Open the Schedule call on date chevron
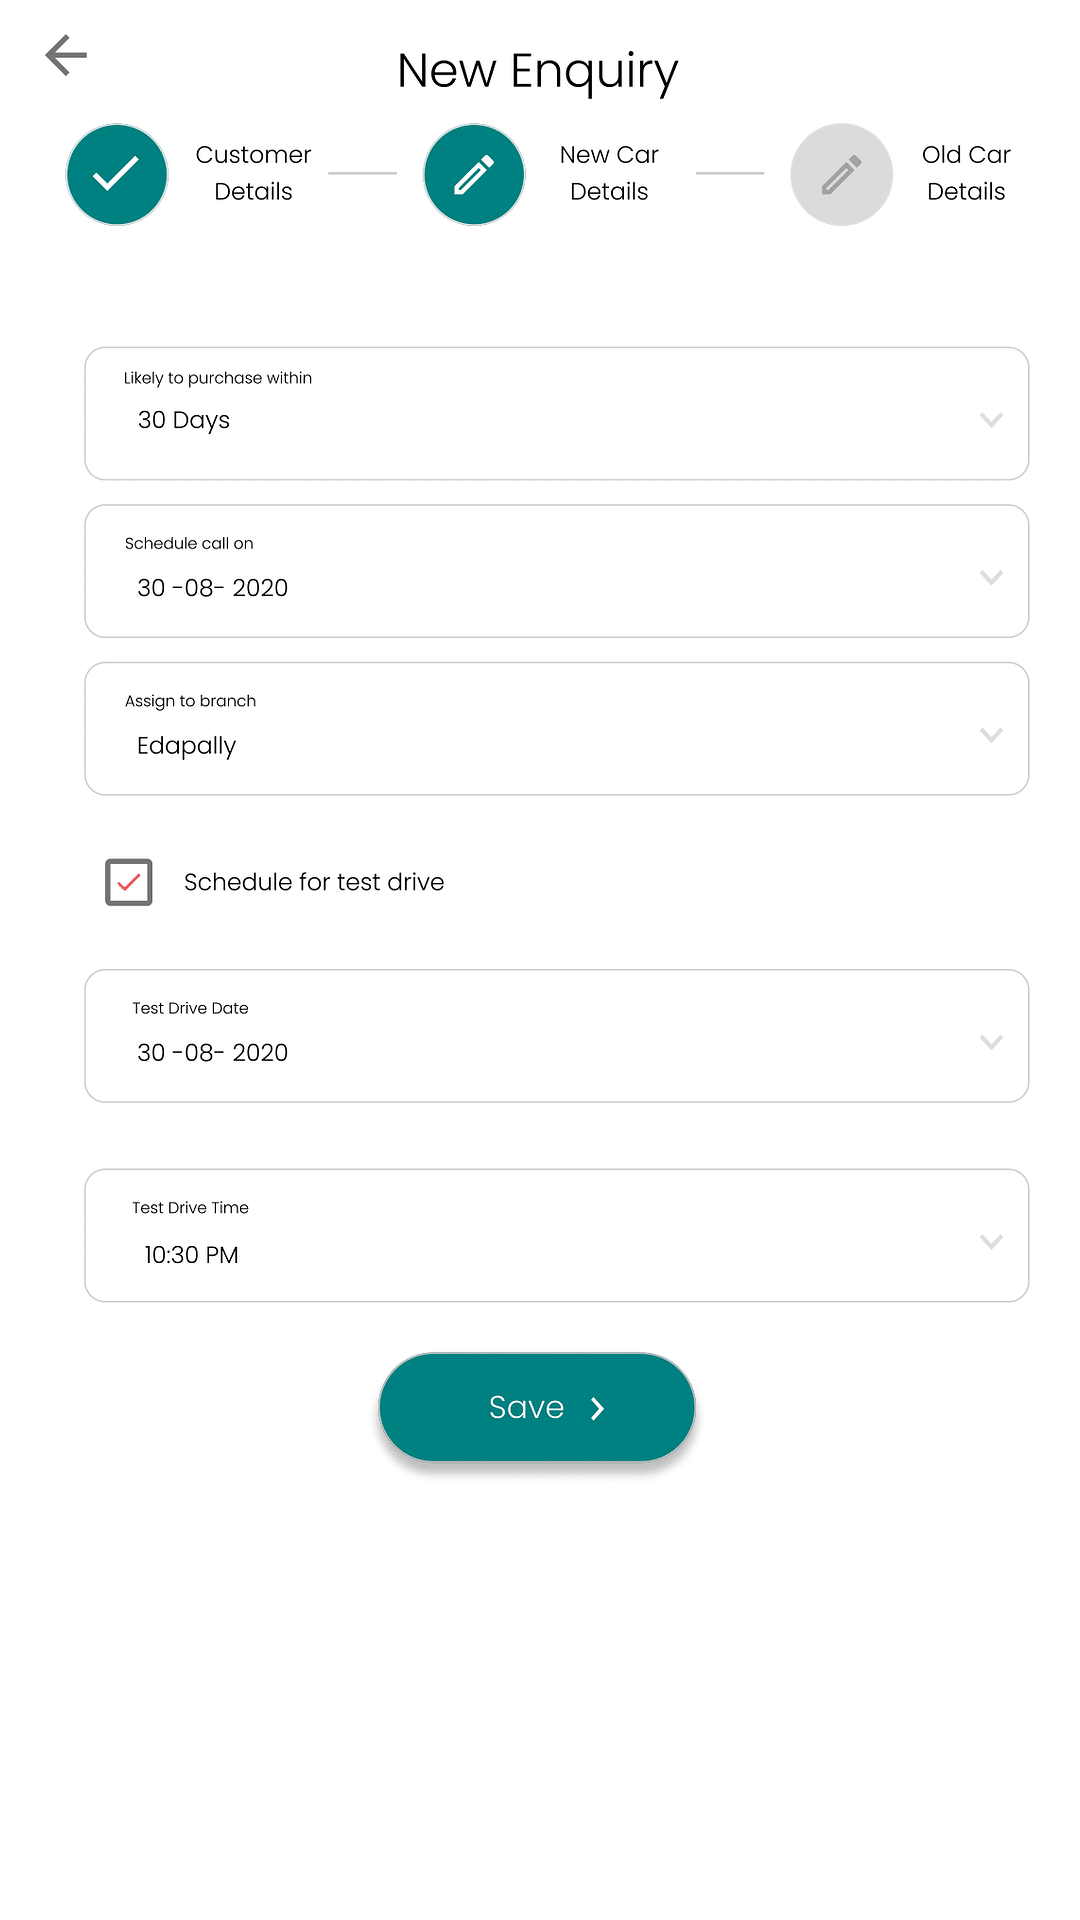The width and height of the screenshot is (1080, 1920). pyautogui.click(x=991, y=577)
